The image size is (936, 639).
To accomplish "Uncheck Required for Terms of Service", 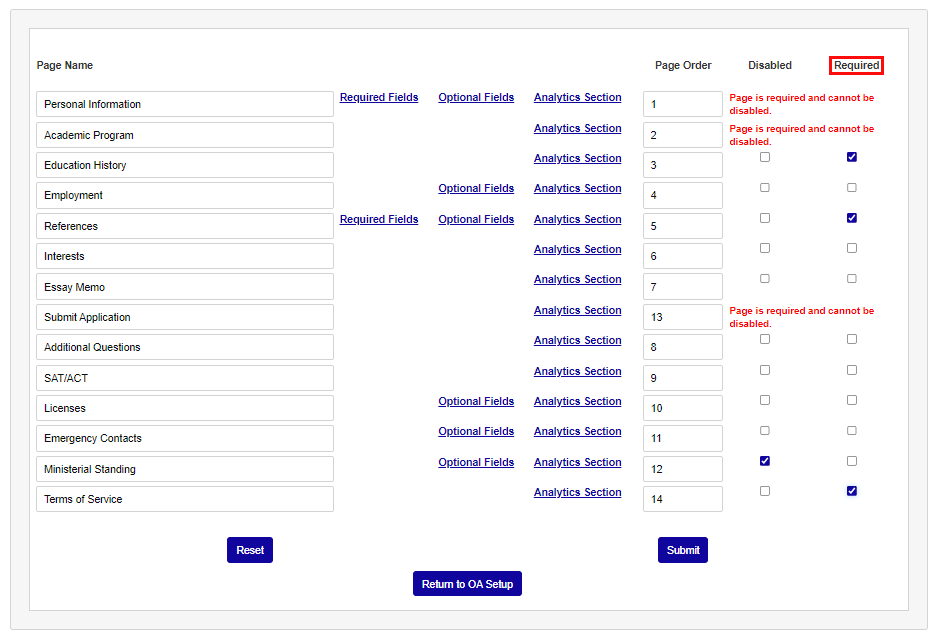I will coord(851,491).
